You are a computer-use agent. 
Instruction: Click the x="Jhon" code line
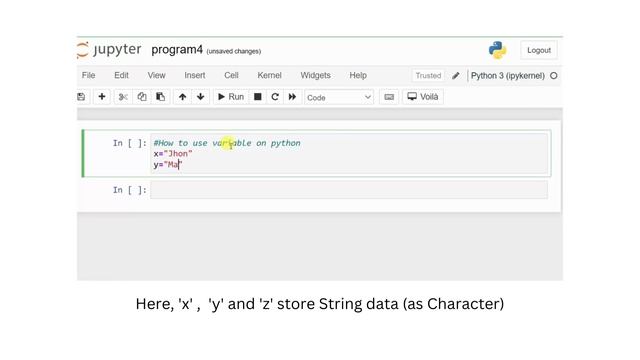click(173, 154)
